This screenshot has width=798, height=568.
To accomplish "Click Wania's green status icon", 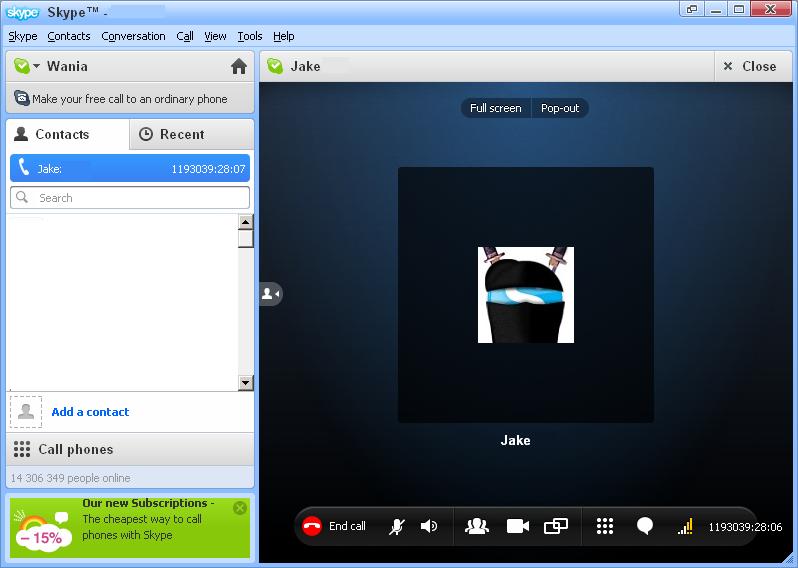I will point(22,66).
